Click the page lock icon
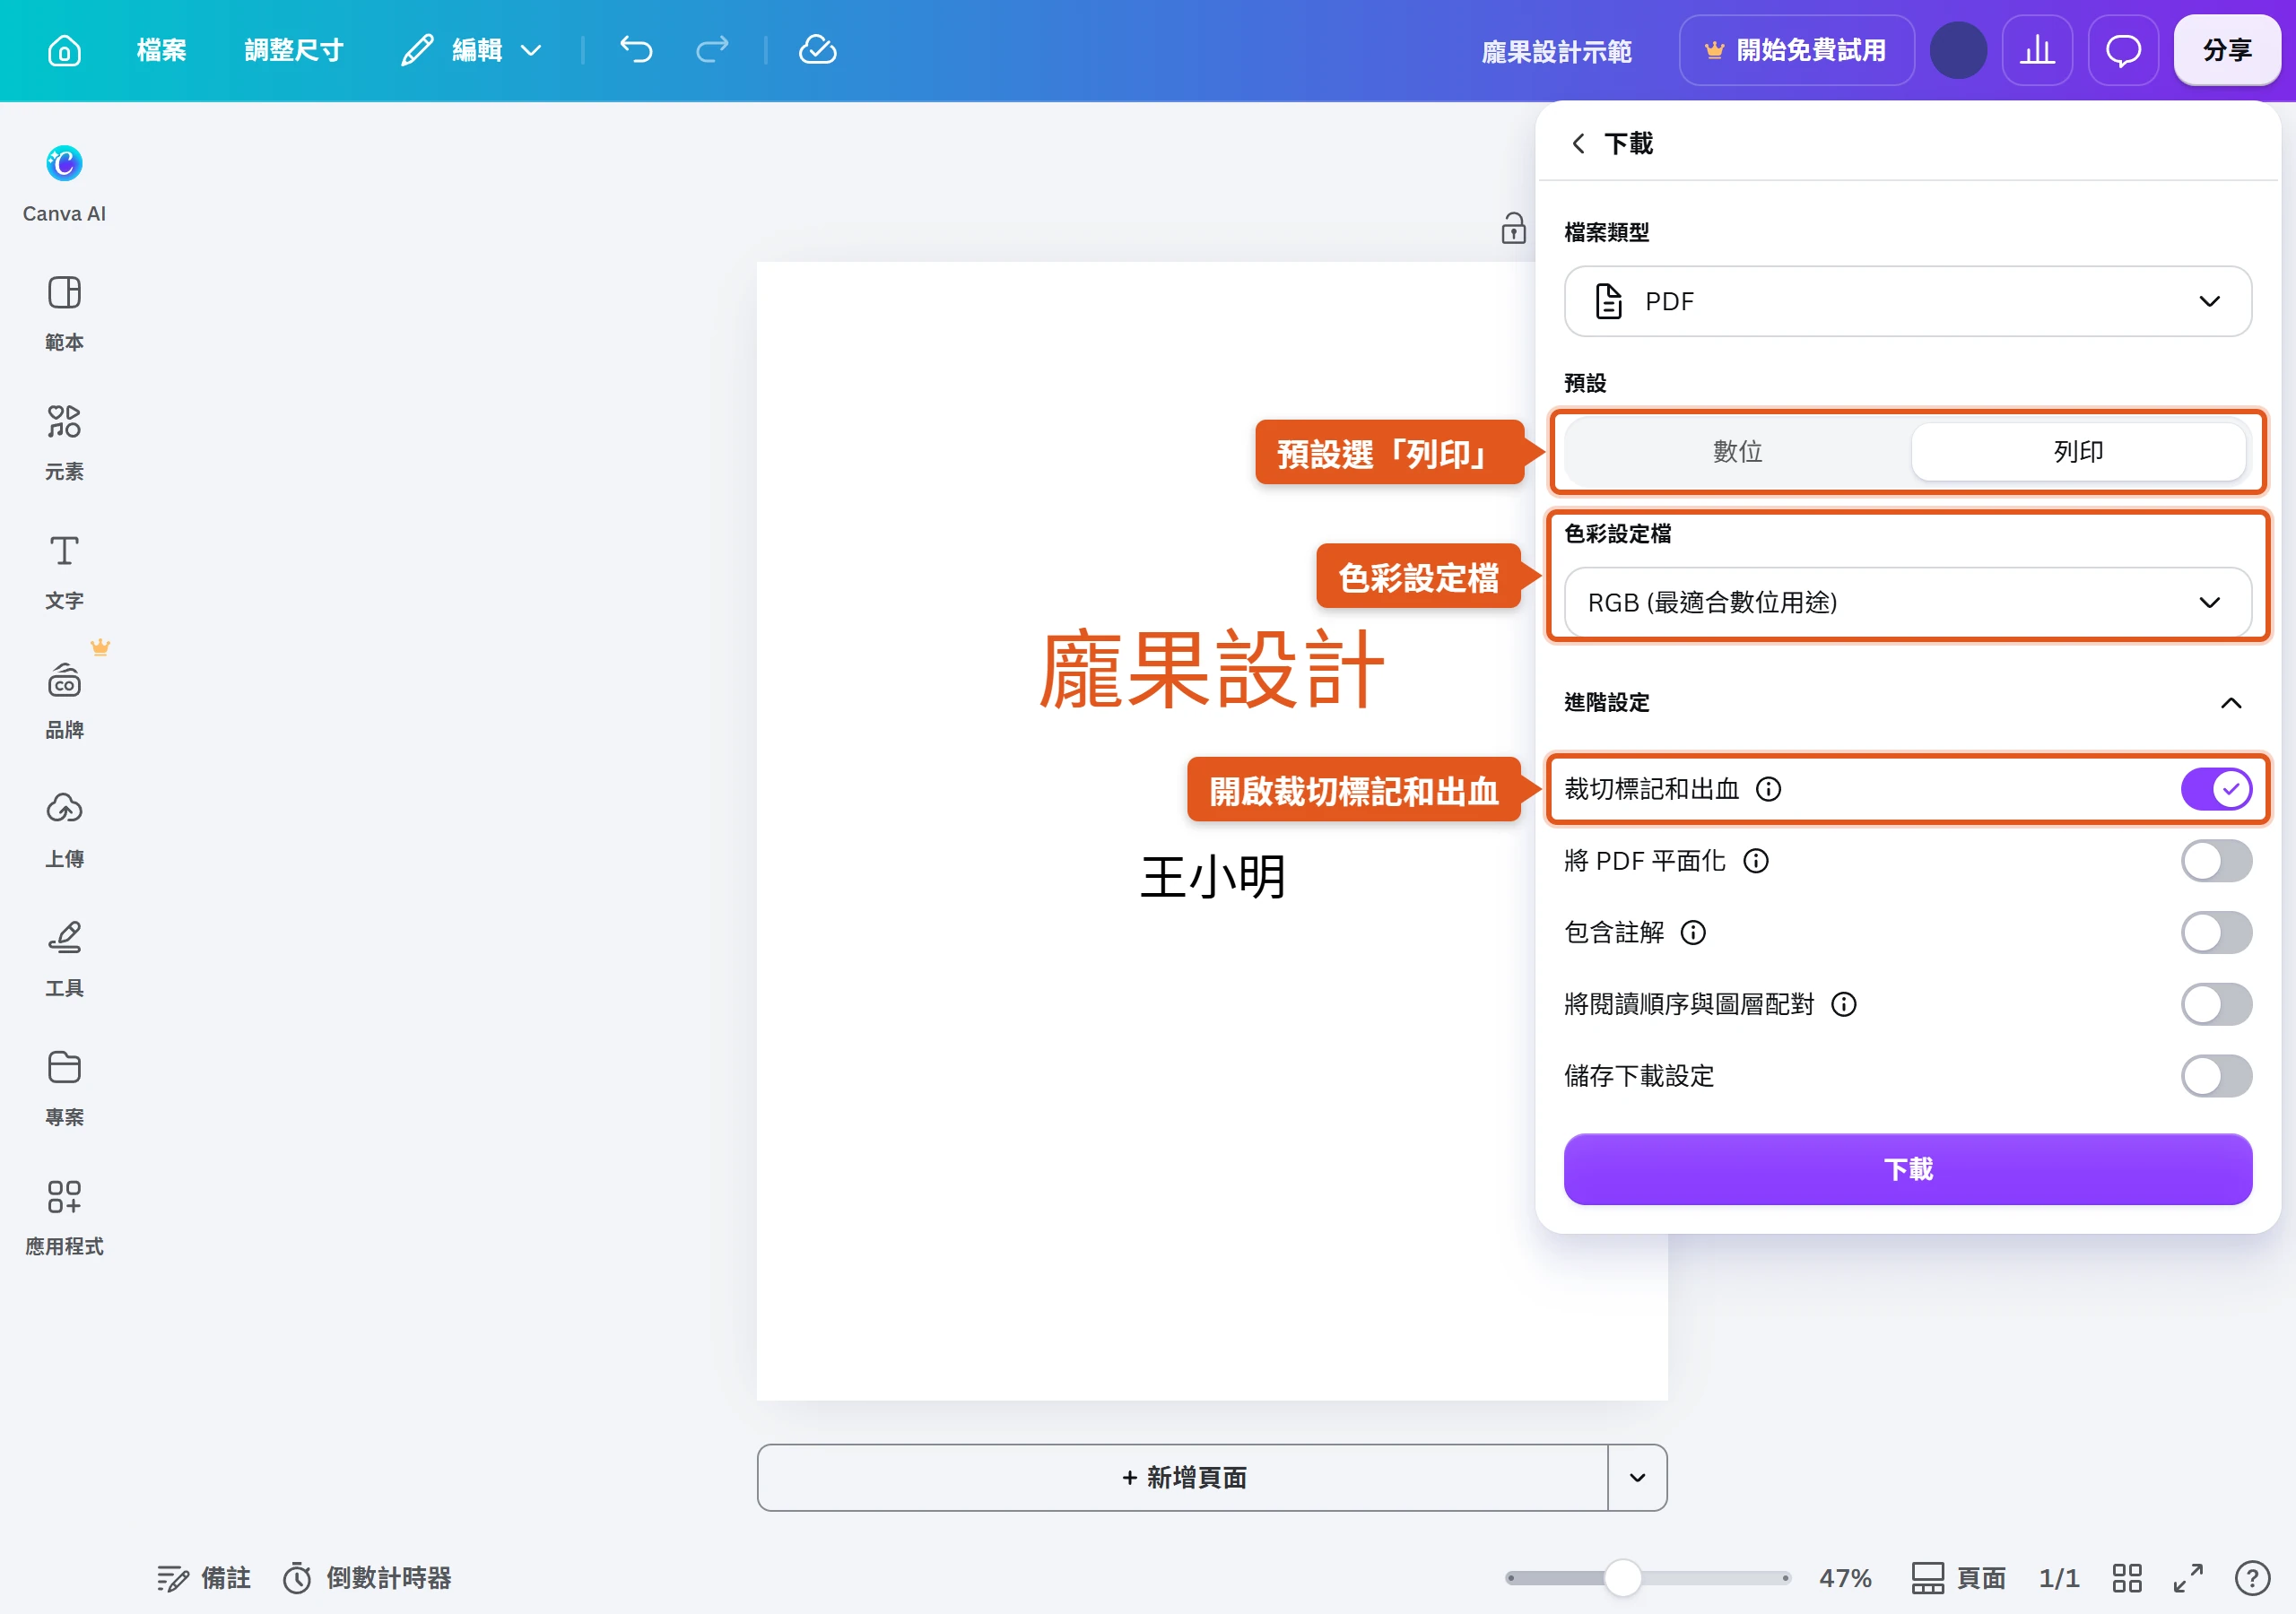Viewport: 2296px width, 1614px height. (1513, 228)
